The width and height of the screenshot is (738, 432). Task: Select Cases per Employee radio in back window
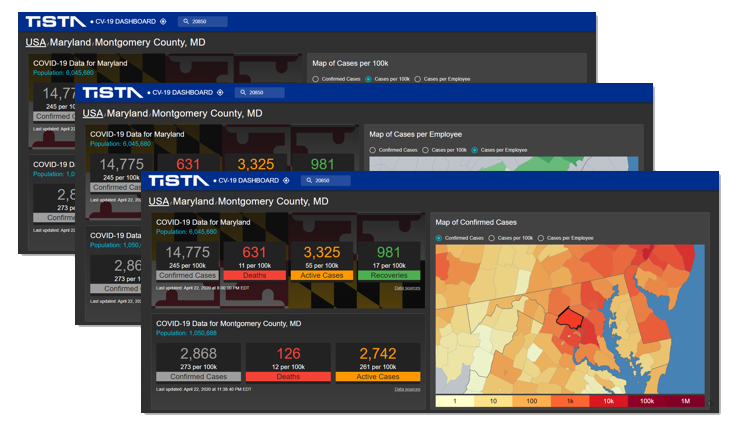417,79
